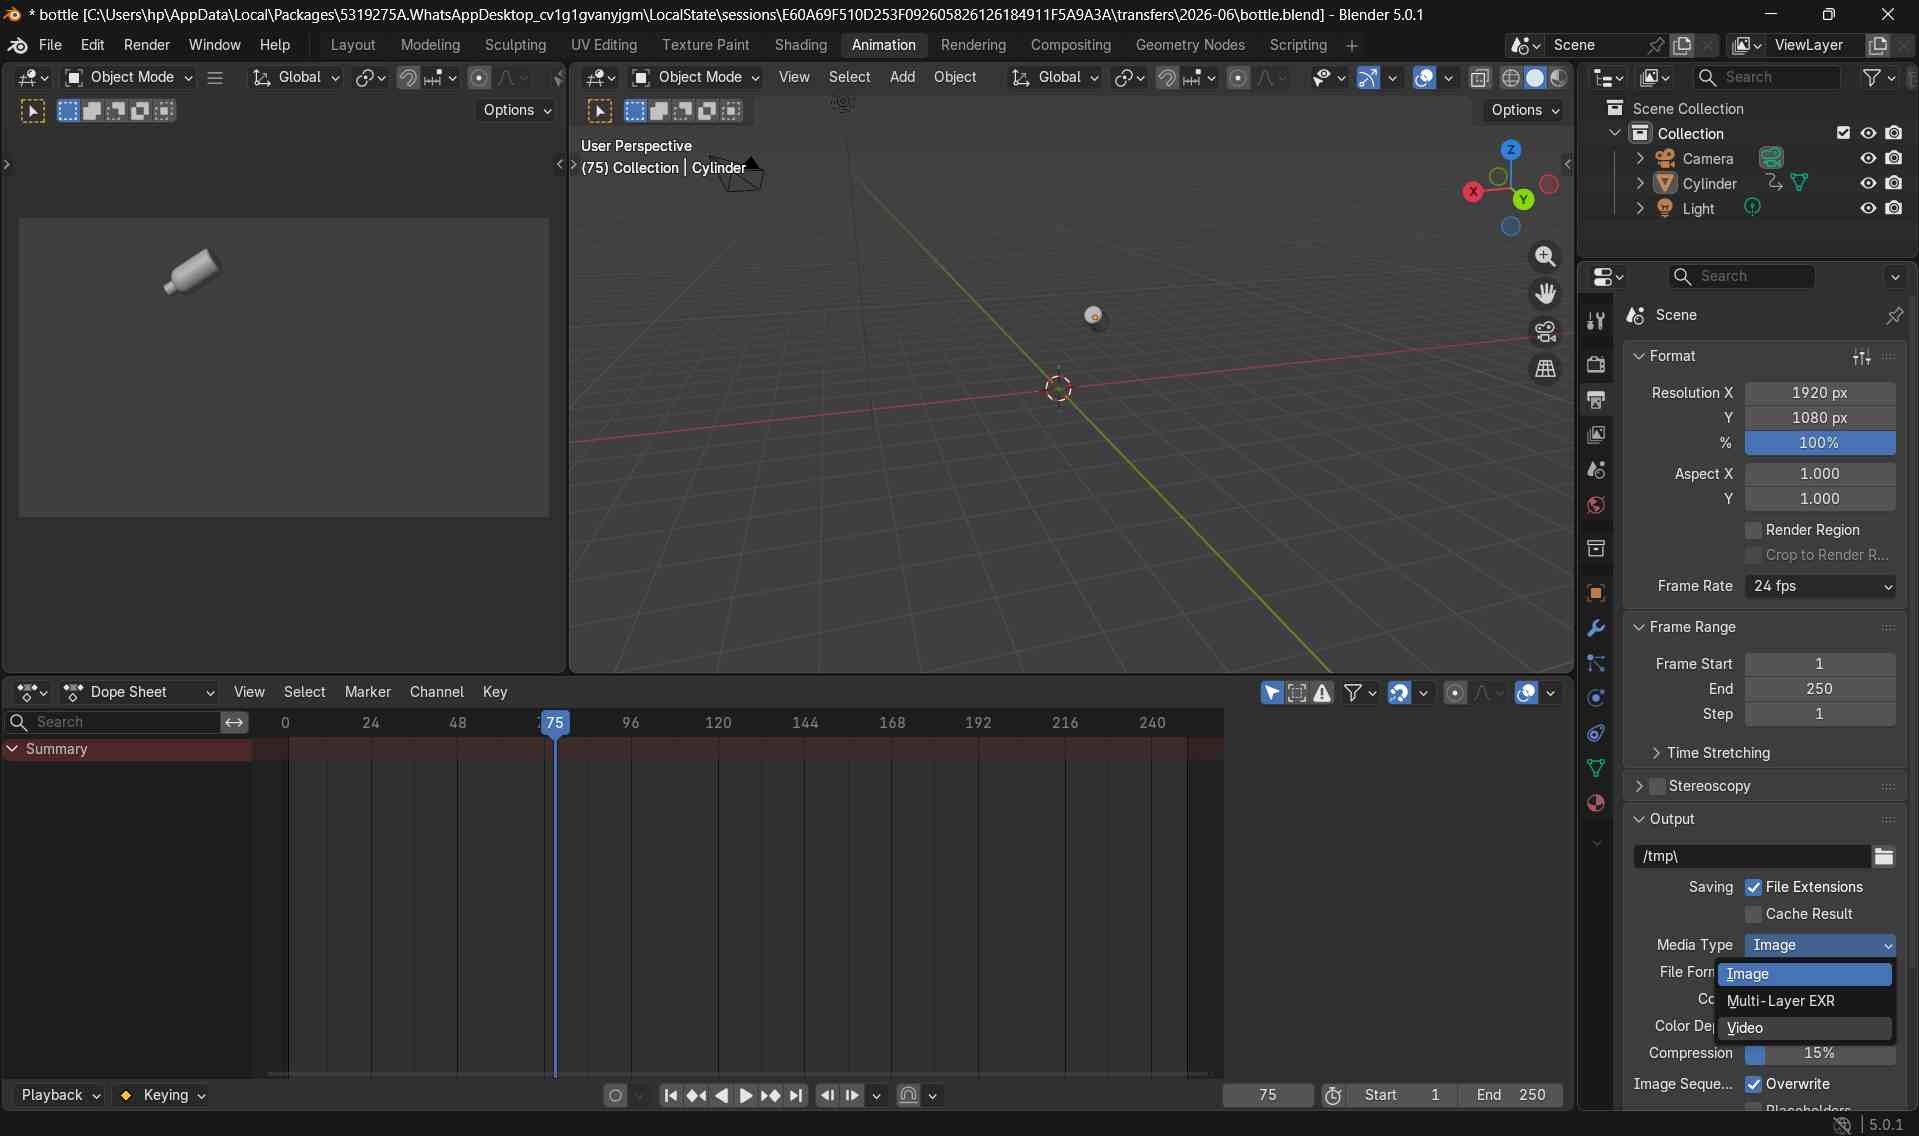Screen dimensions: 1919x1136
Task: Click the Compression slider showing 15%
Action: coord(1818,1054)
